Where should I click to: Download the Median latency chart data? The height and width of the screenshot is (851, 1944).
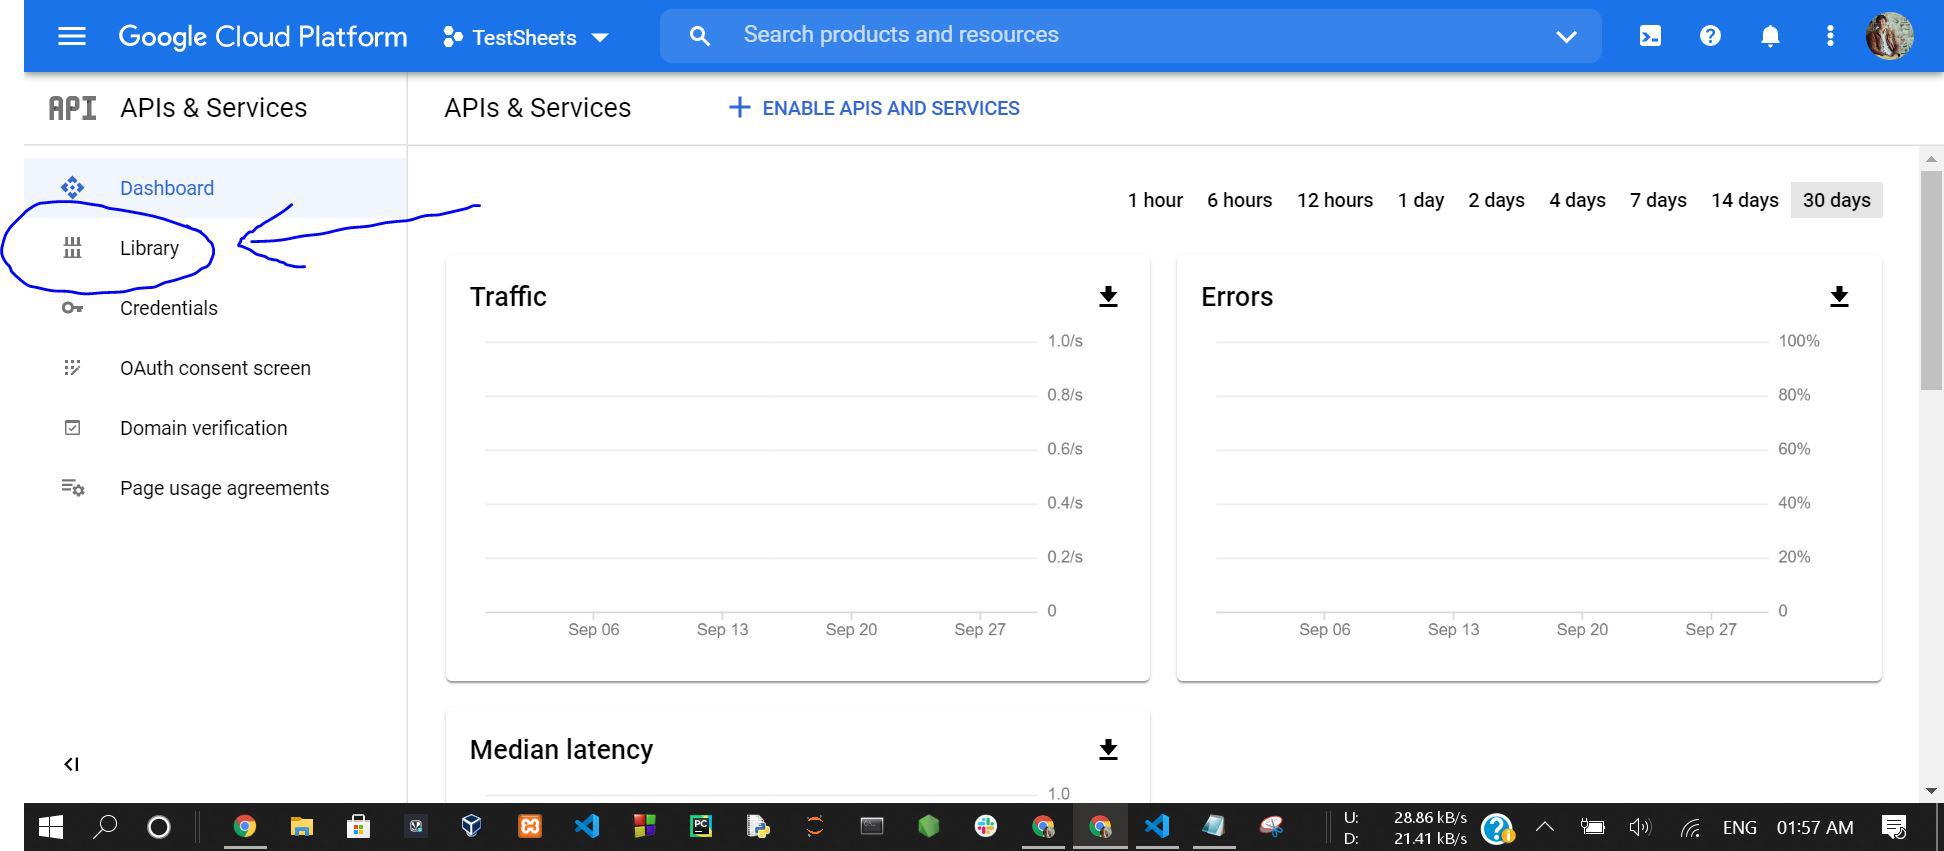click(x=1108, y=750)
